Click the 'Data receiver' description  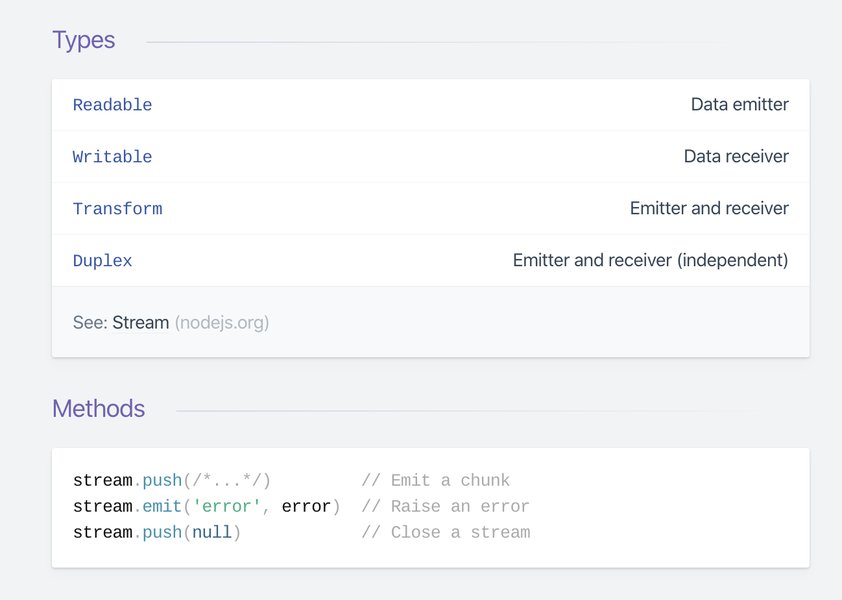736,156
